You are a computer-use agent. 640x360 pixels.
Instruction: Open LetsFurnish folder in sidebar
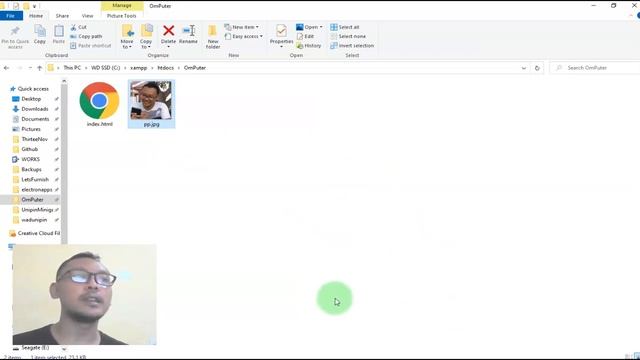(x=35, y=180)
